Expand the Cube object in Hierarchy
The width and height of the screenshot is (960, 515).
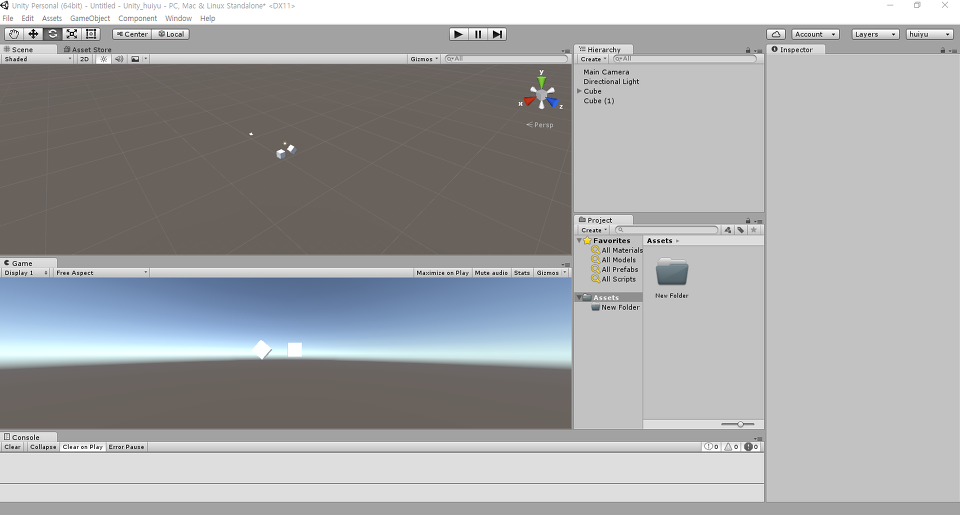coord(579,91)
